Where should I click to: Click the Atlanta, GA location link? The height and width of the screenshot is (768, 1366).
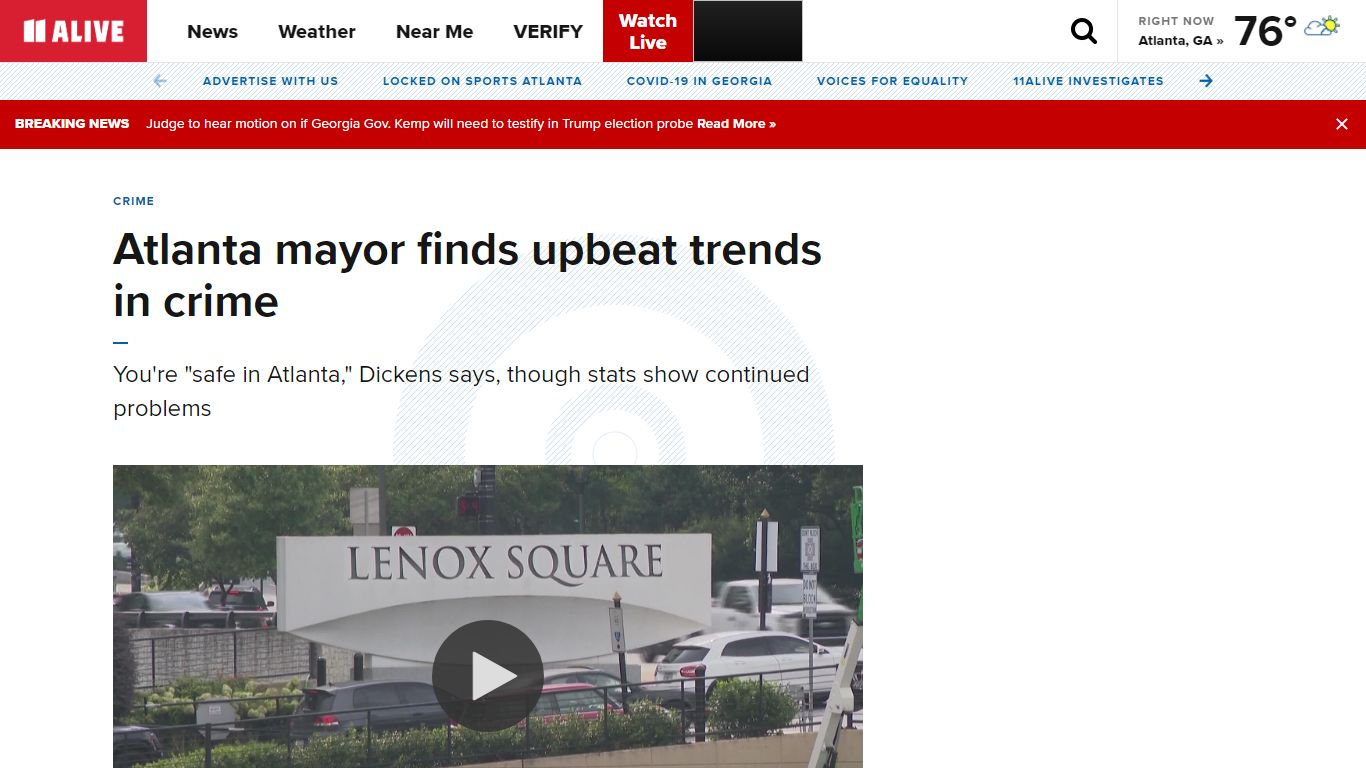(x=1180, y=41)
